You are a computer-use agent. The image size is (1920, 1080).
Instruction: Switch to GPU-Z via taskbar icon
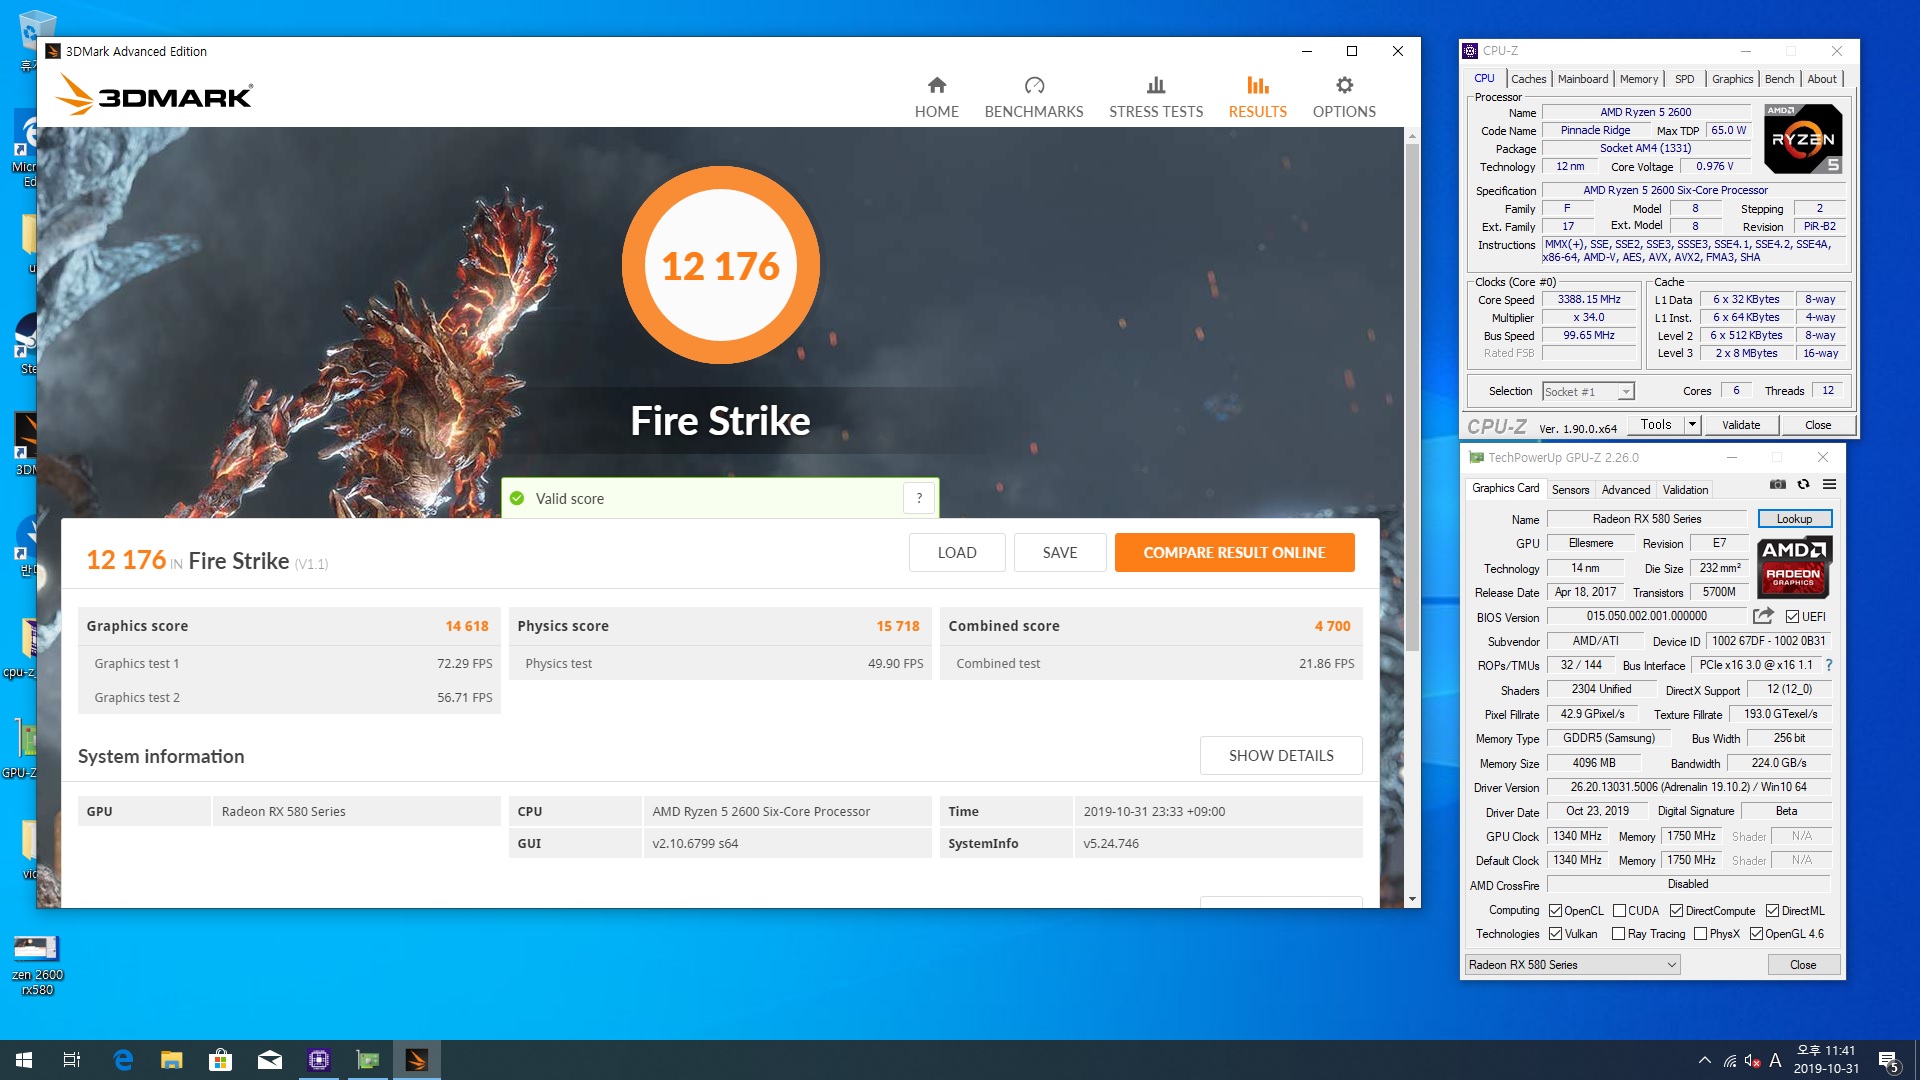(368, 1060)
